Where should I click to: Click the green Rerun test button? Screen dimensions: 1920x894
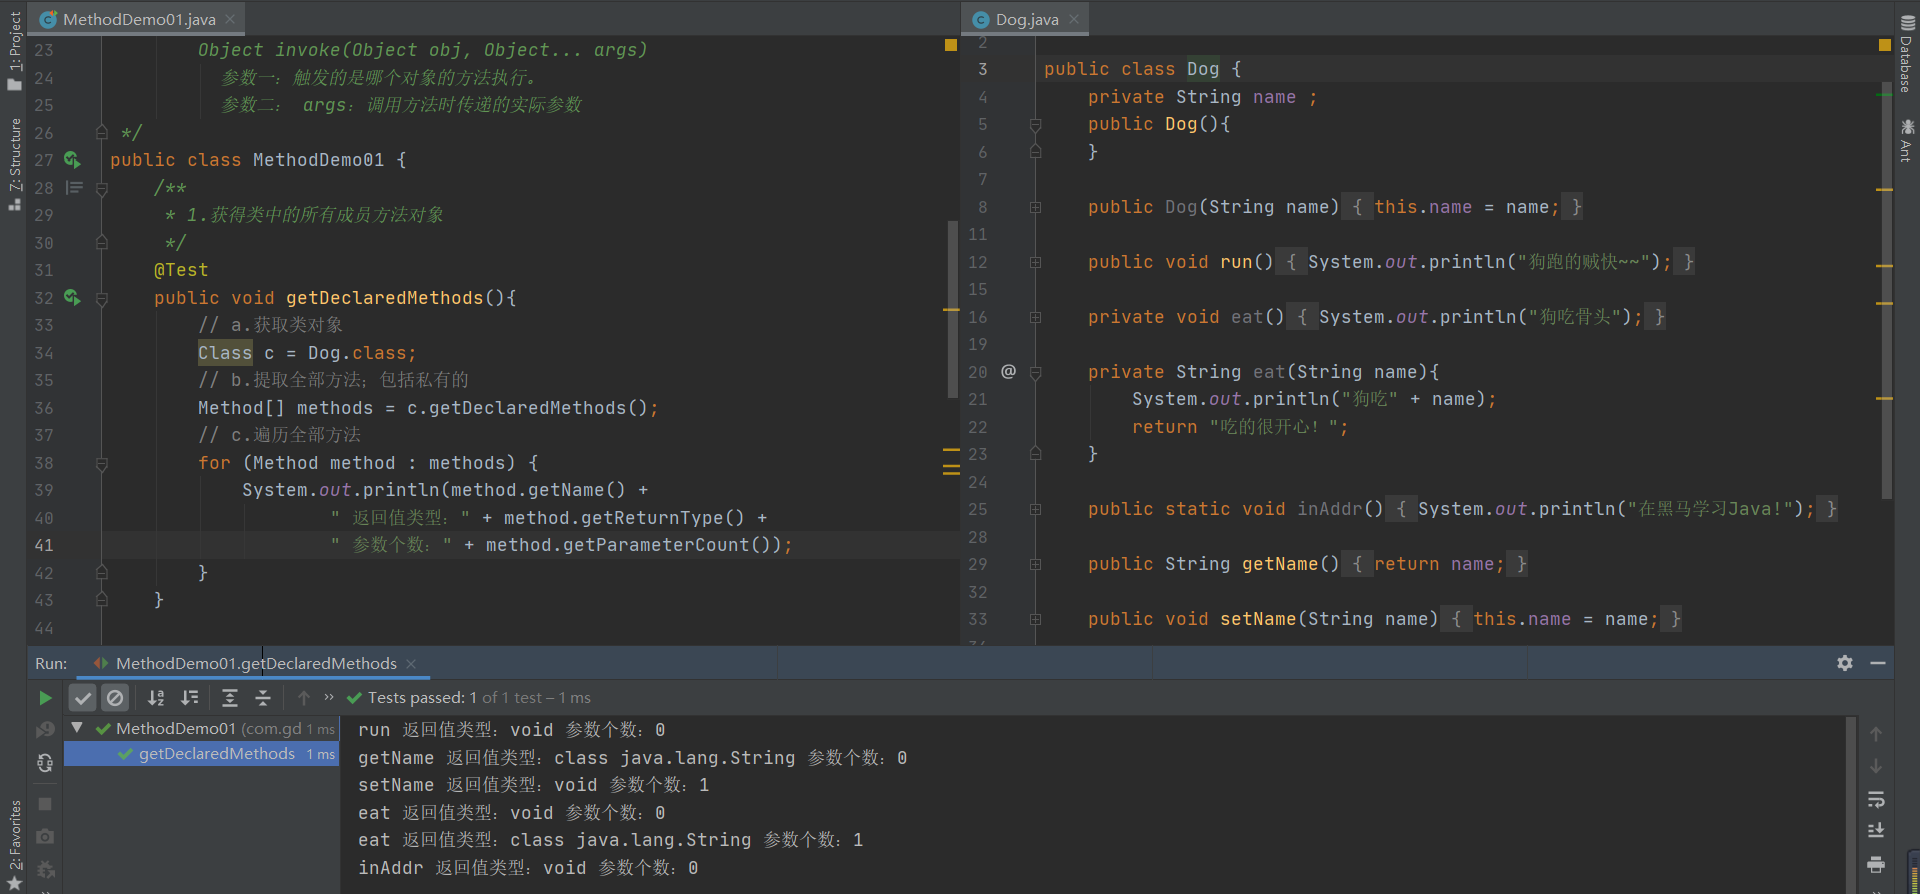click(x=45, y=698)
